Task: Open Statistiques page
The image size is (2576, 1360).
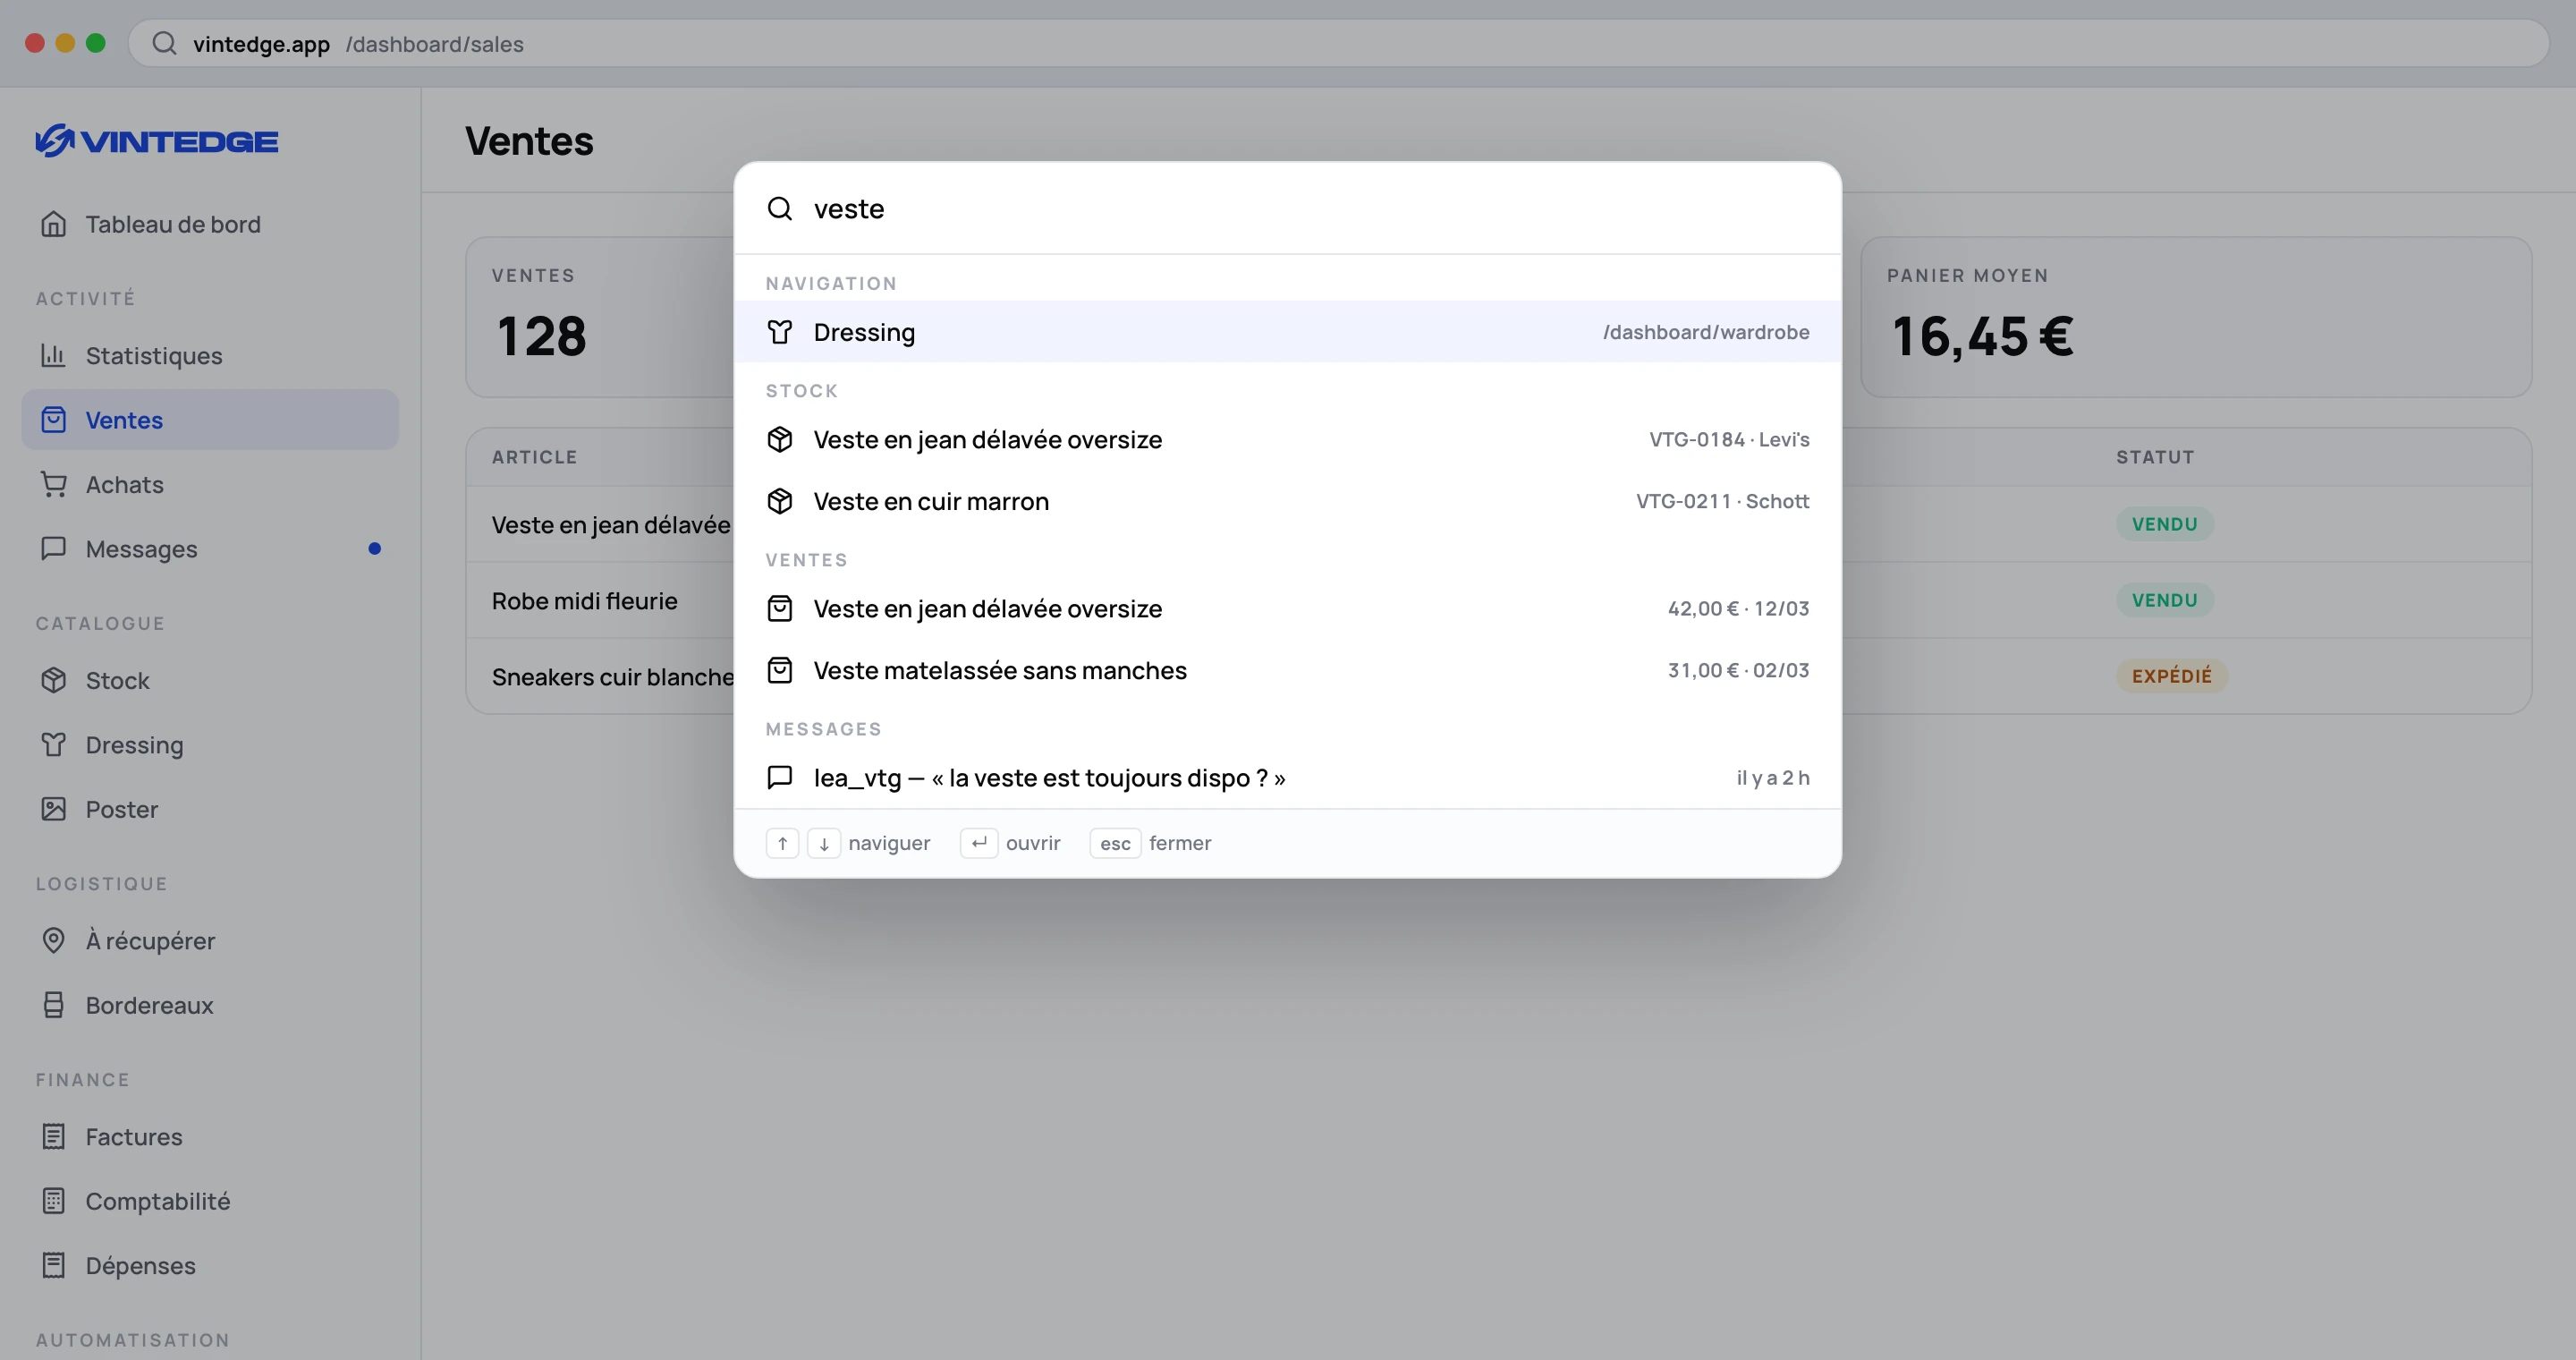Action: (x=210, y=355)
